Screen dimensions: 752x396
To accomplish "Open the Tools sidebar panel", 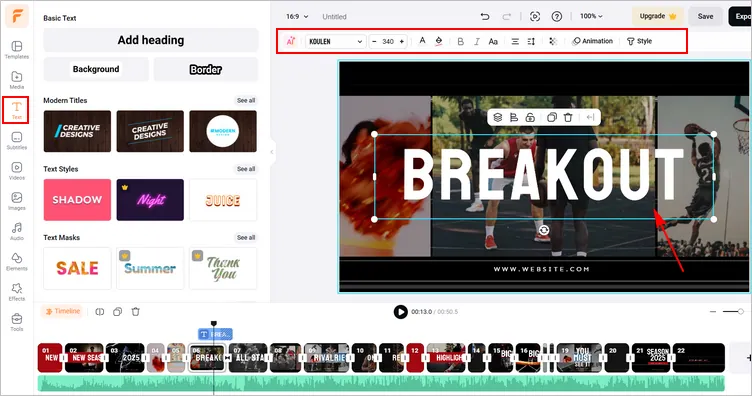I will (x=17, y=322).
